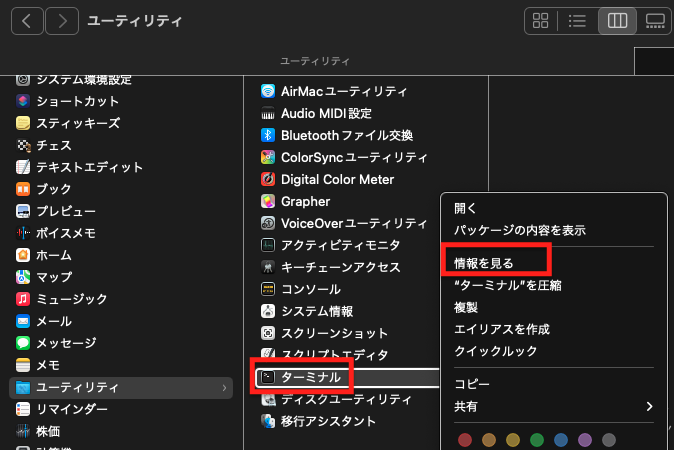674x450 pixels.
Task: Select the AirMac ユーティリティ icon
Action: tap(268, 91)
